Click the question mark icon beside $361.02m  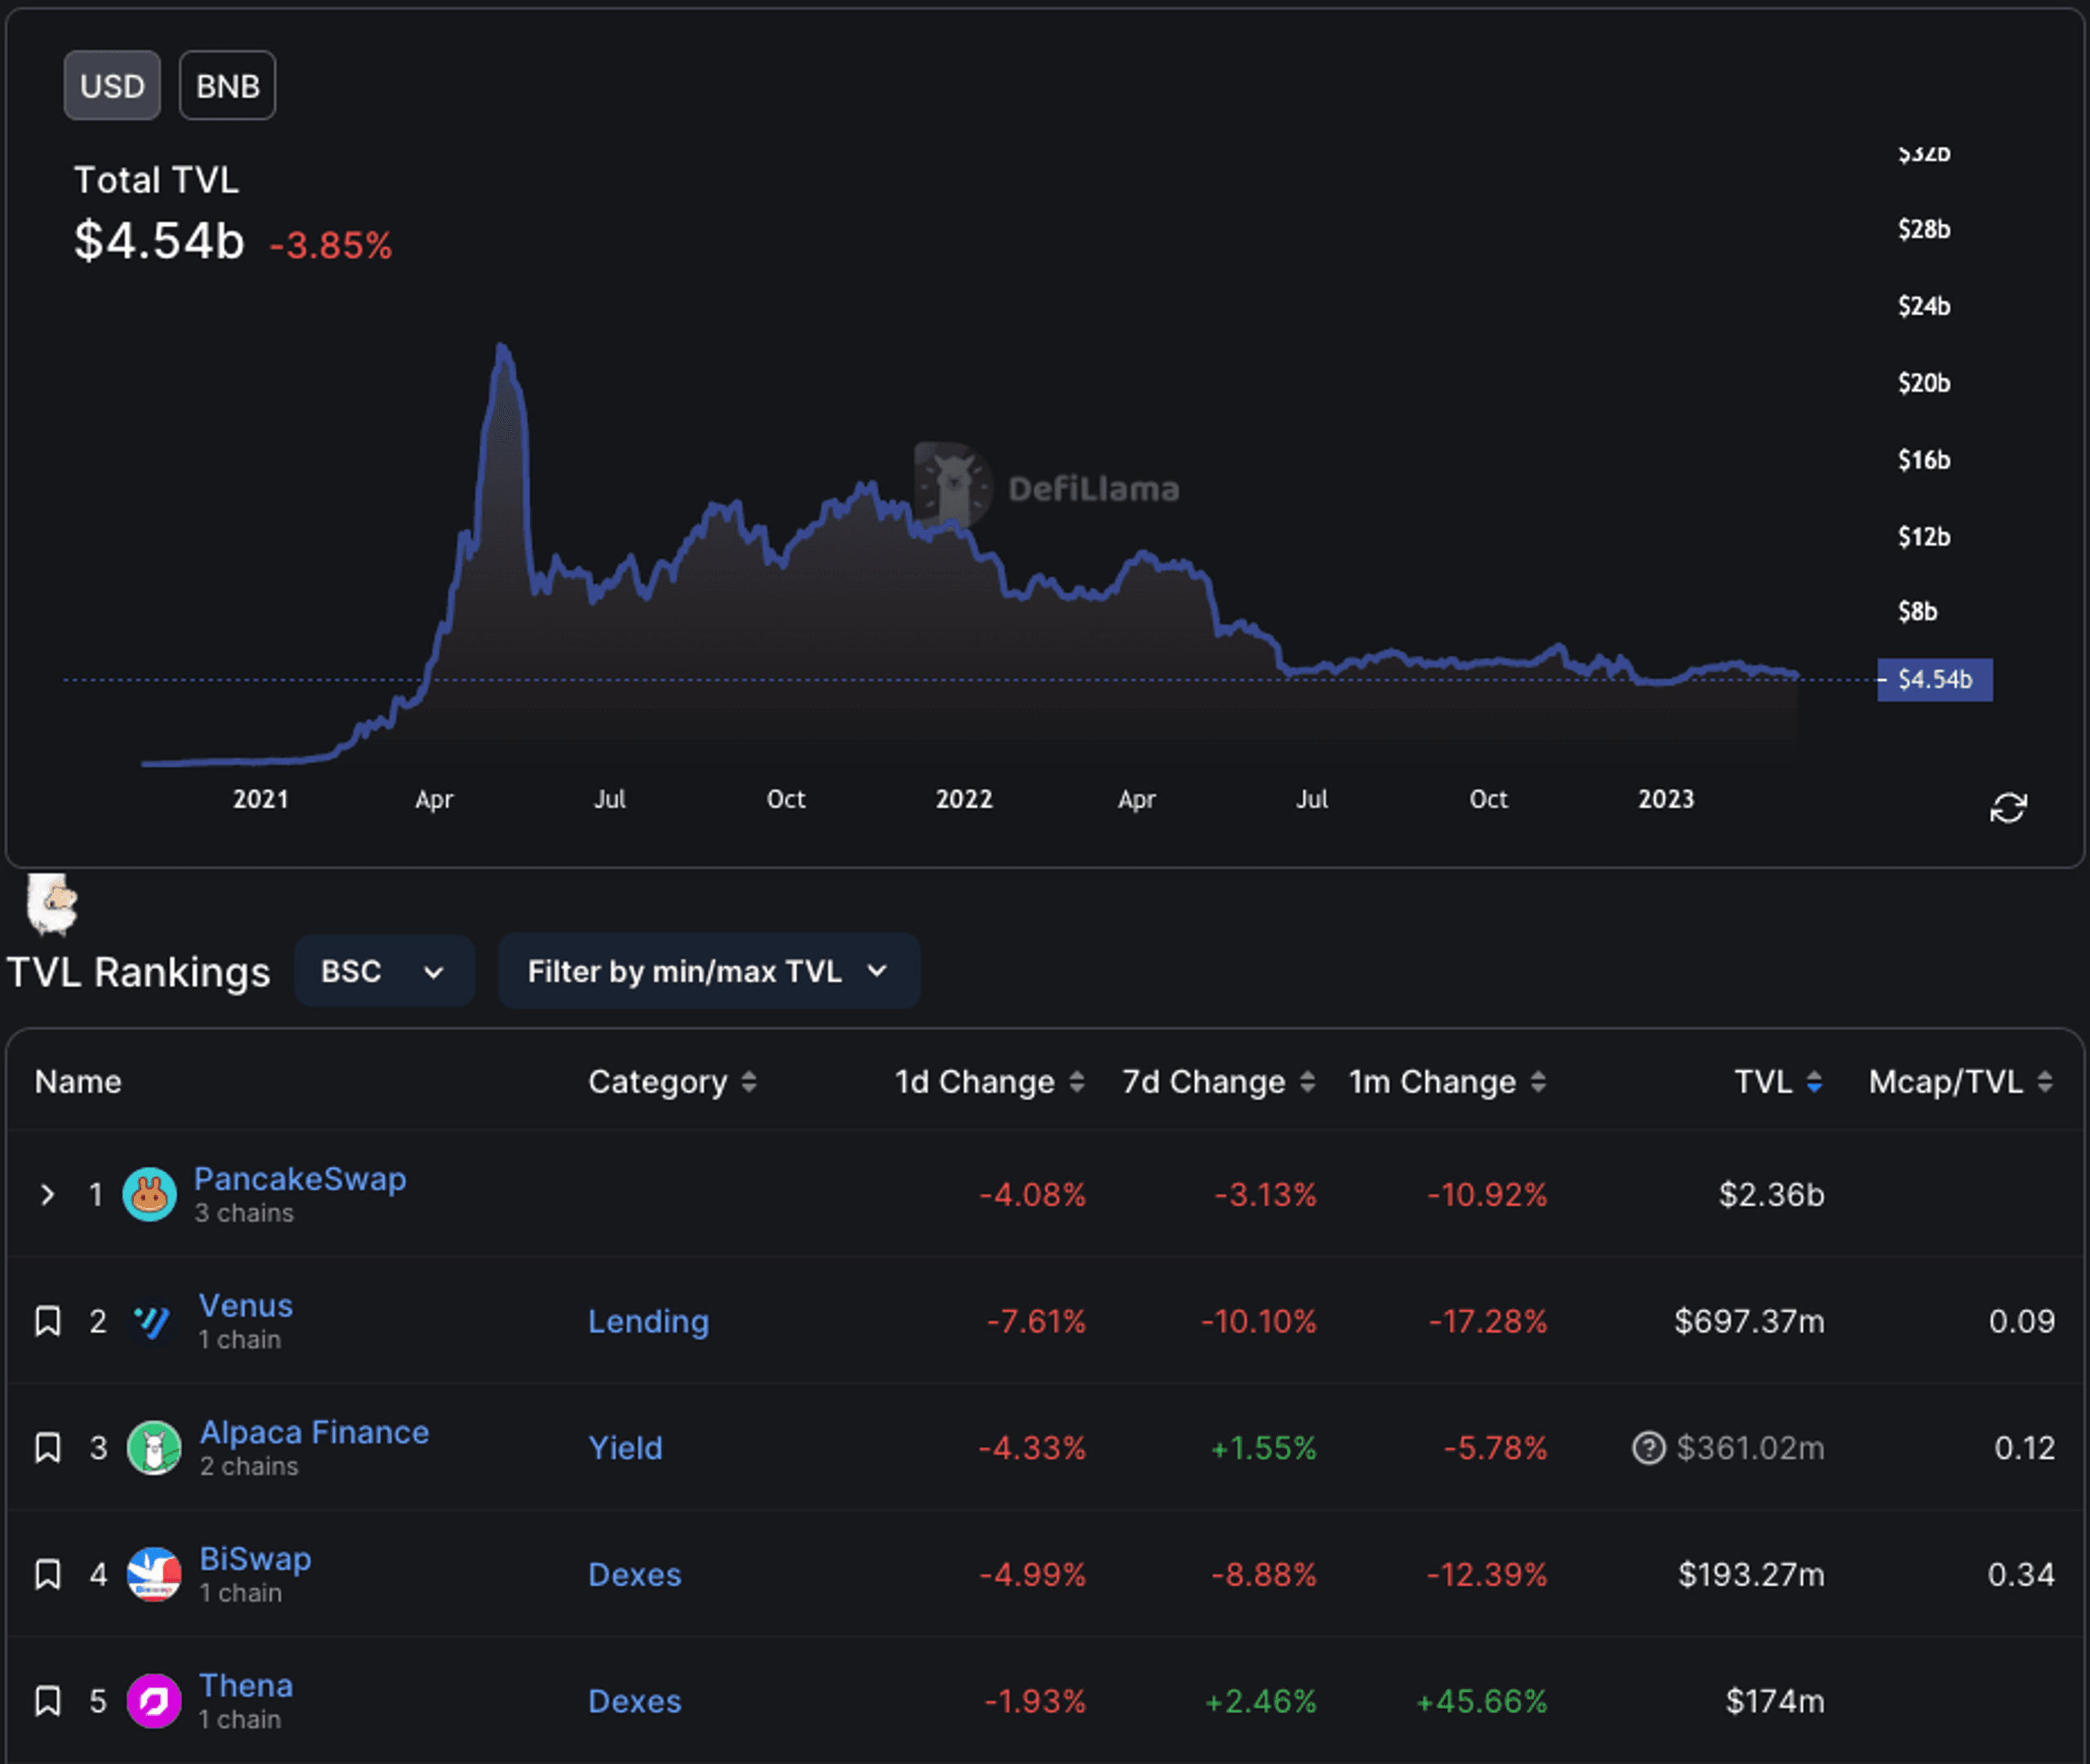point(1649,1448)
